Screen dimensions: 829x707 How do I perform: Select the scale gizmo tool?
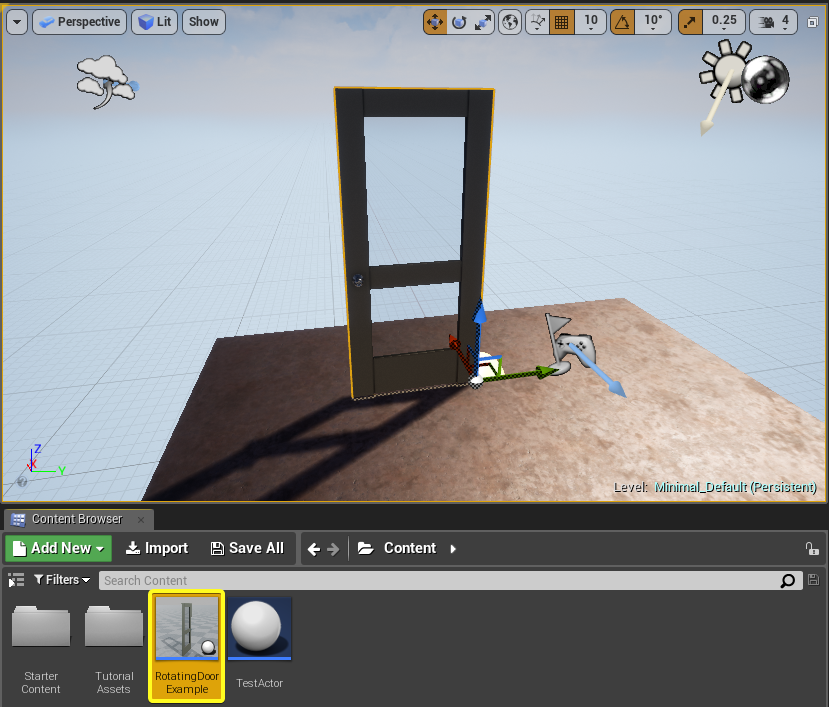483,21
